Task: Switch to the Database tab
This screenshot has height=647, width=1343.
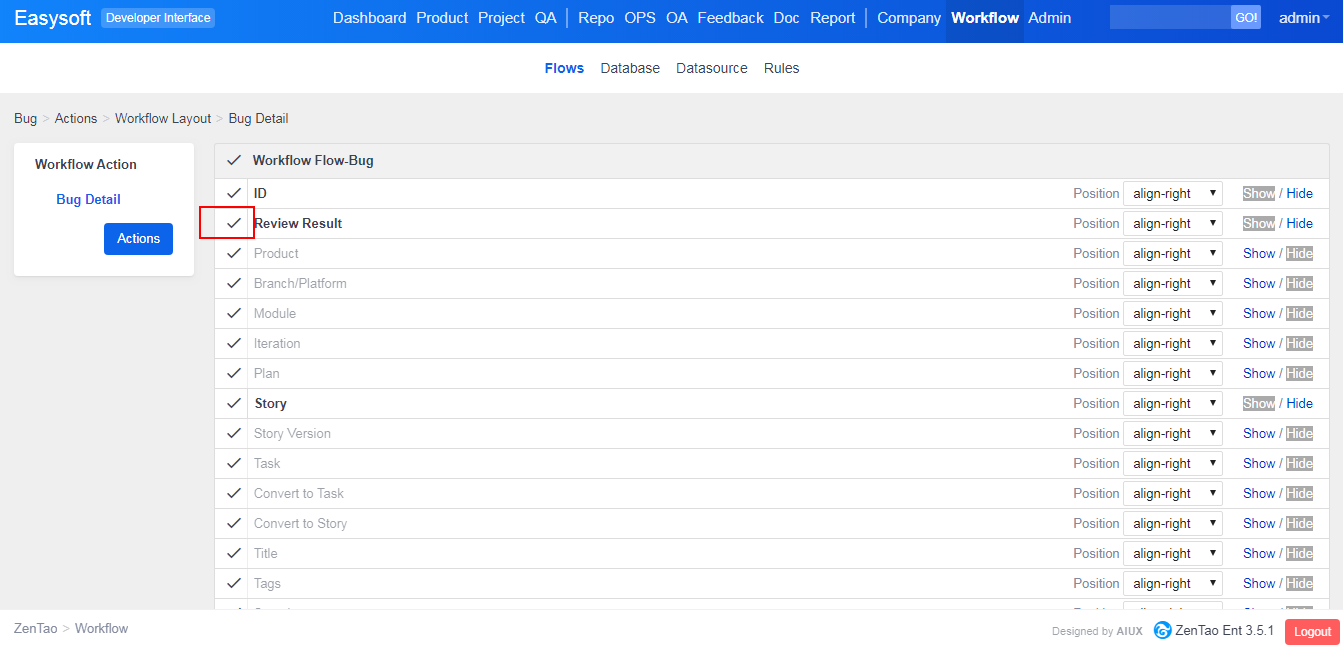Action: click(x=630, y=68)
